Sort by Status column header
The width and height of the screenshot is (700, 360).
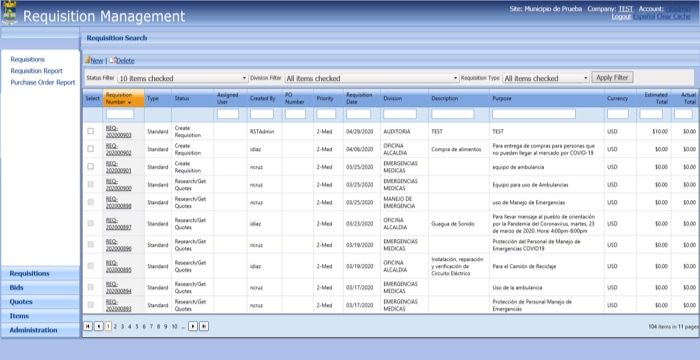182,99
